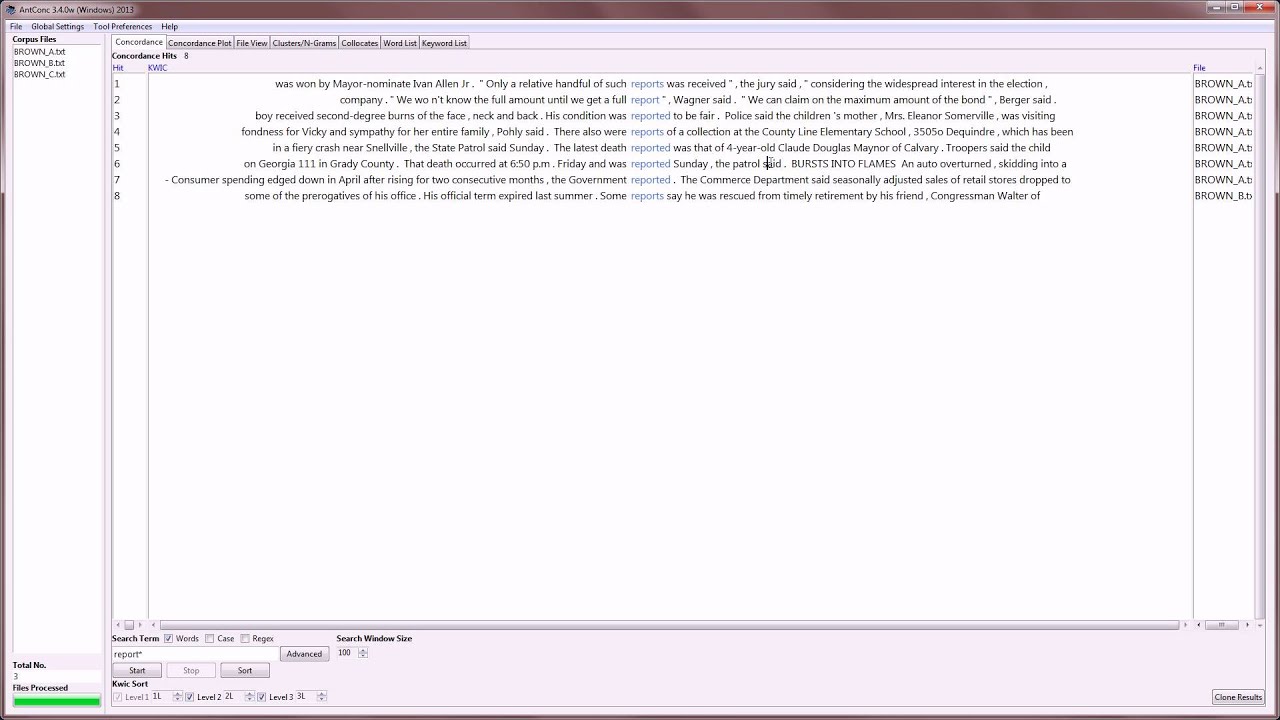Click the green Files Processed progress bar

pyautogui.click(x=57, y=701)
